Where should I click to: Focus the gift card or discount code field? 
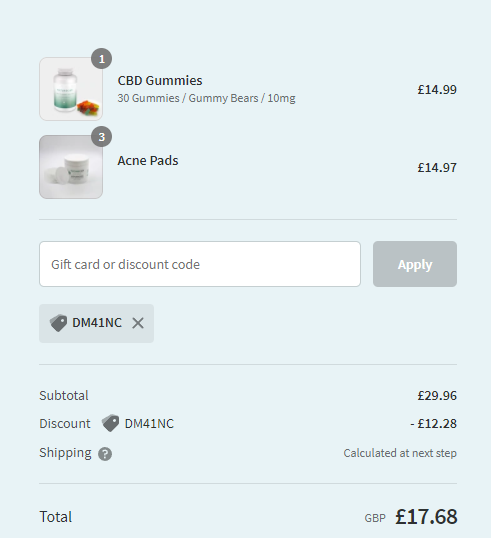coord(200,264)
